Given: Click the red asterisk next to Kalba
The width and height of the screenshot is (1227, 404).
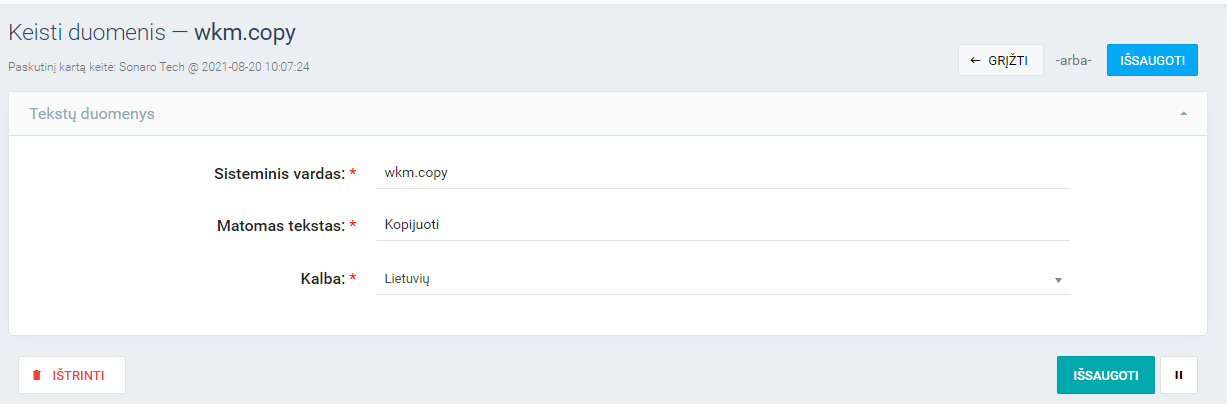Looking at the screenshot, I should click(x=353, y=279).
